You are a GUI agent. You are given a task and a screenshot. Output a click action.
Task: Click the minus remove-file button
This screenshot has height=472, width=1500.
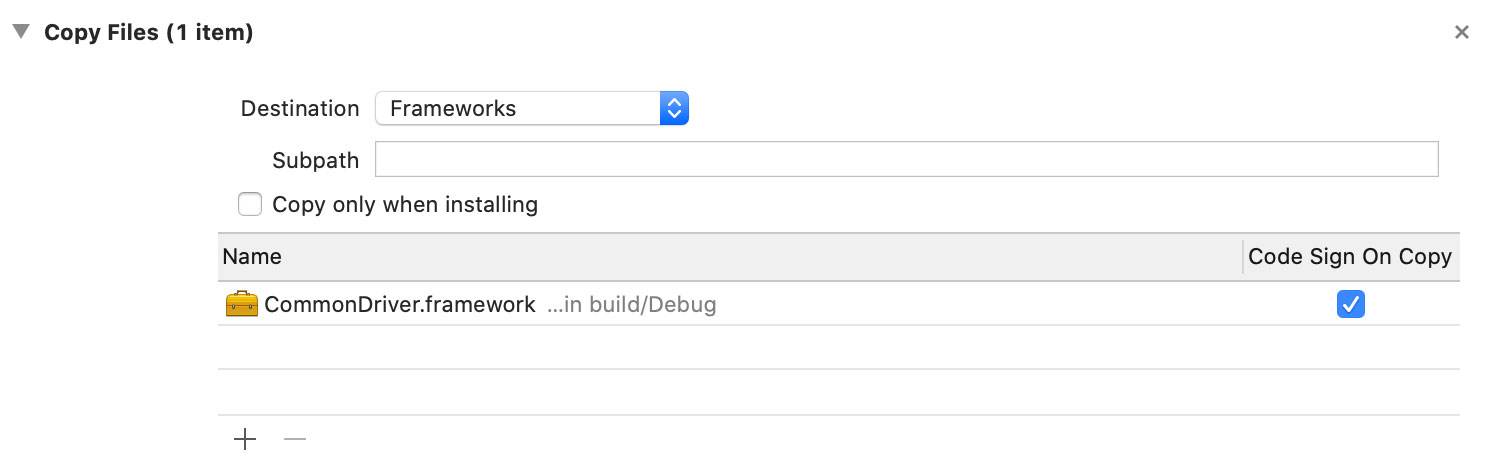pos(295,439)
